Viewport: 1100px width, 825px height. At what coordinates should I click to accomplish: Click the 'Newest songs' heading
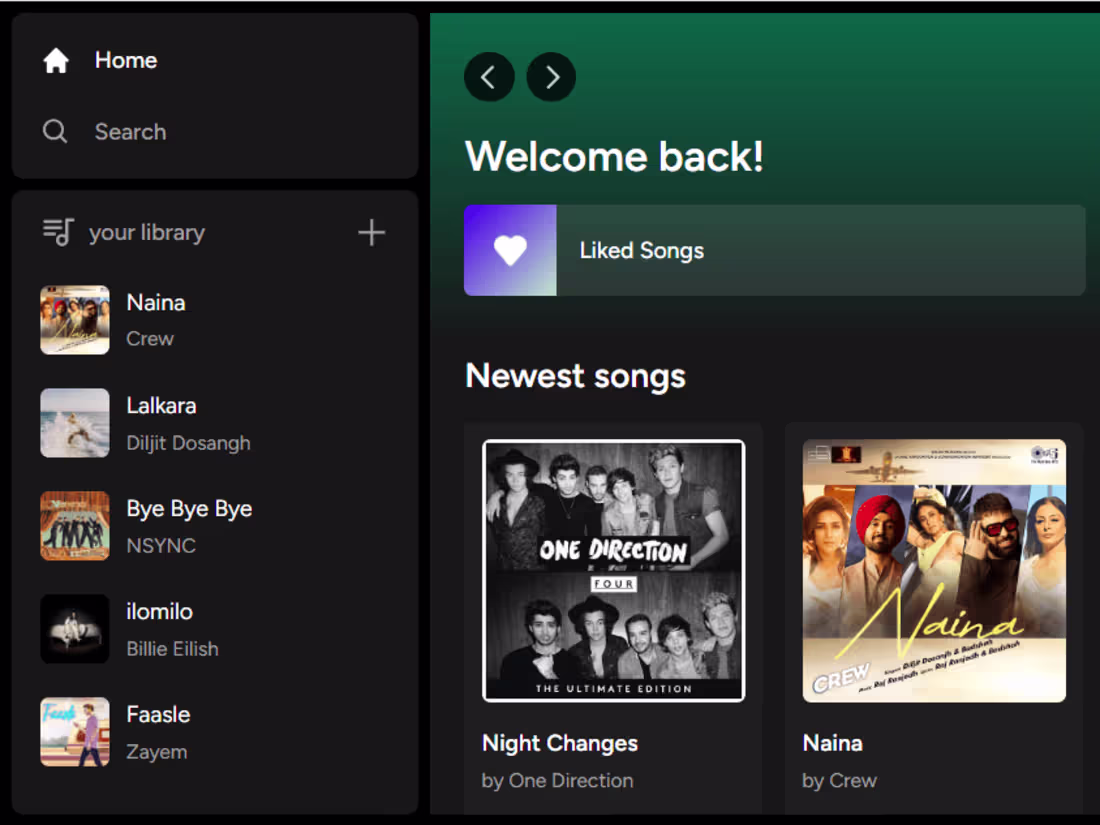575,376
